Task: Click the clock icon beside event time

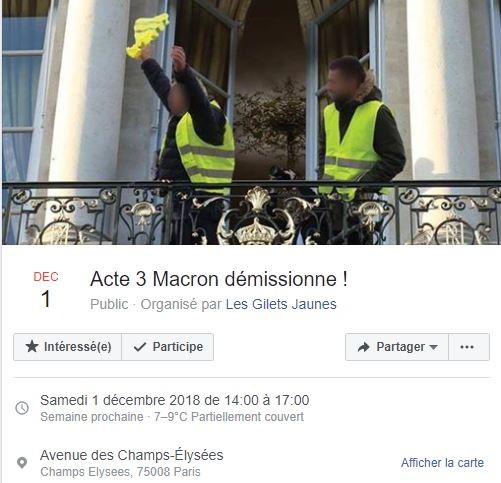Action: [22, 408]
